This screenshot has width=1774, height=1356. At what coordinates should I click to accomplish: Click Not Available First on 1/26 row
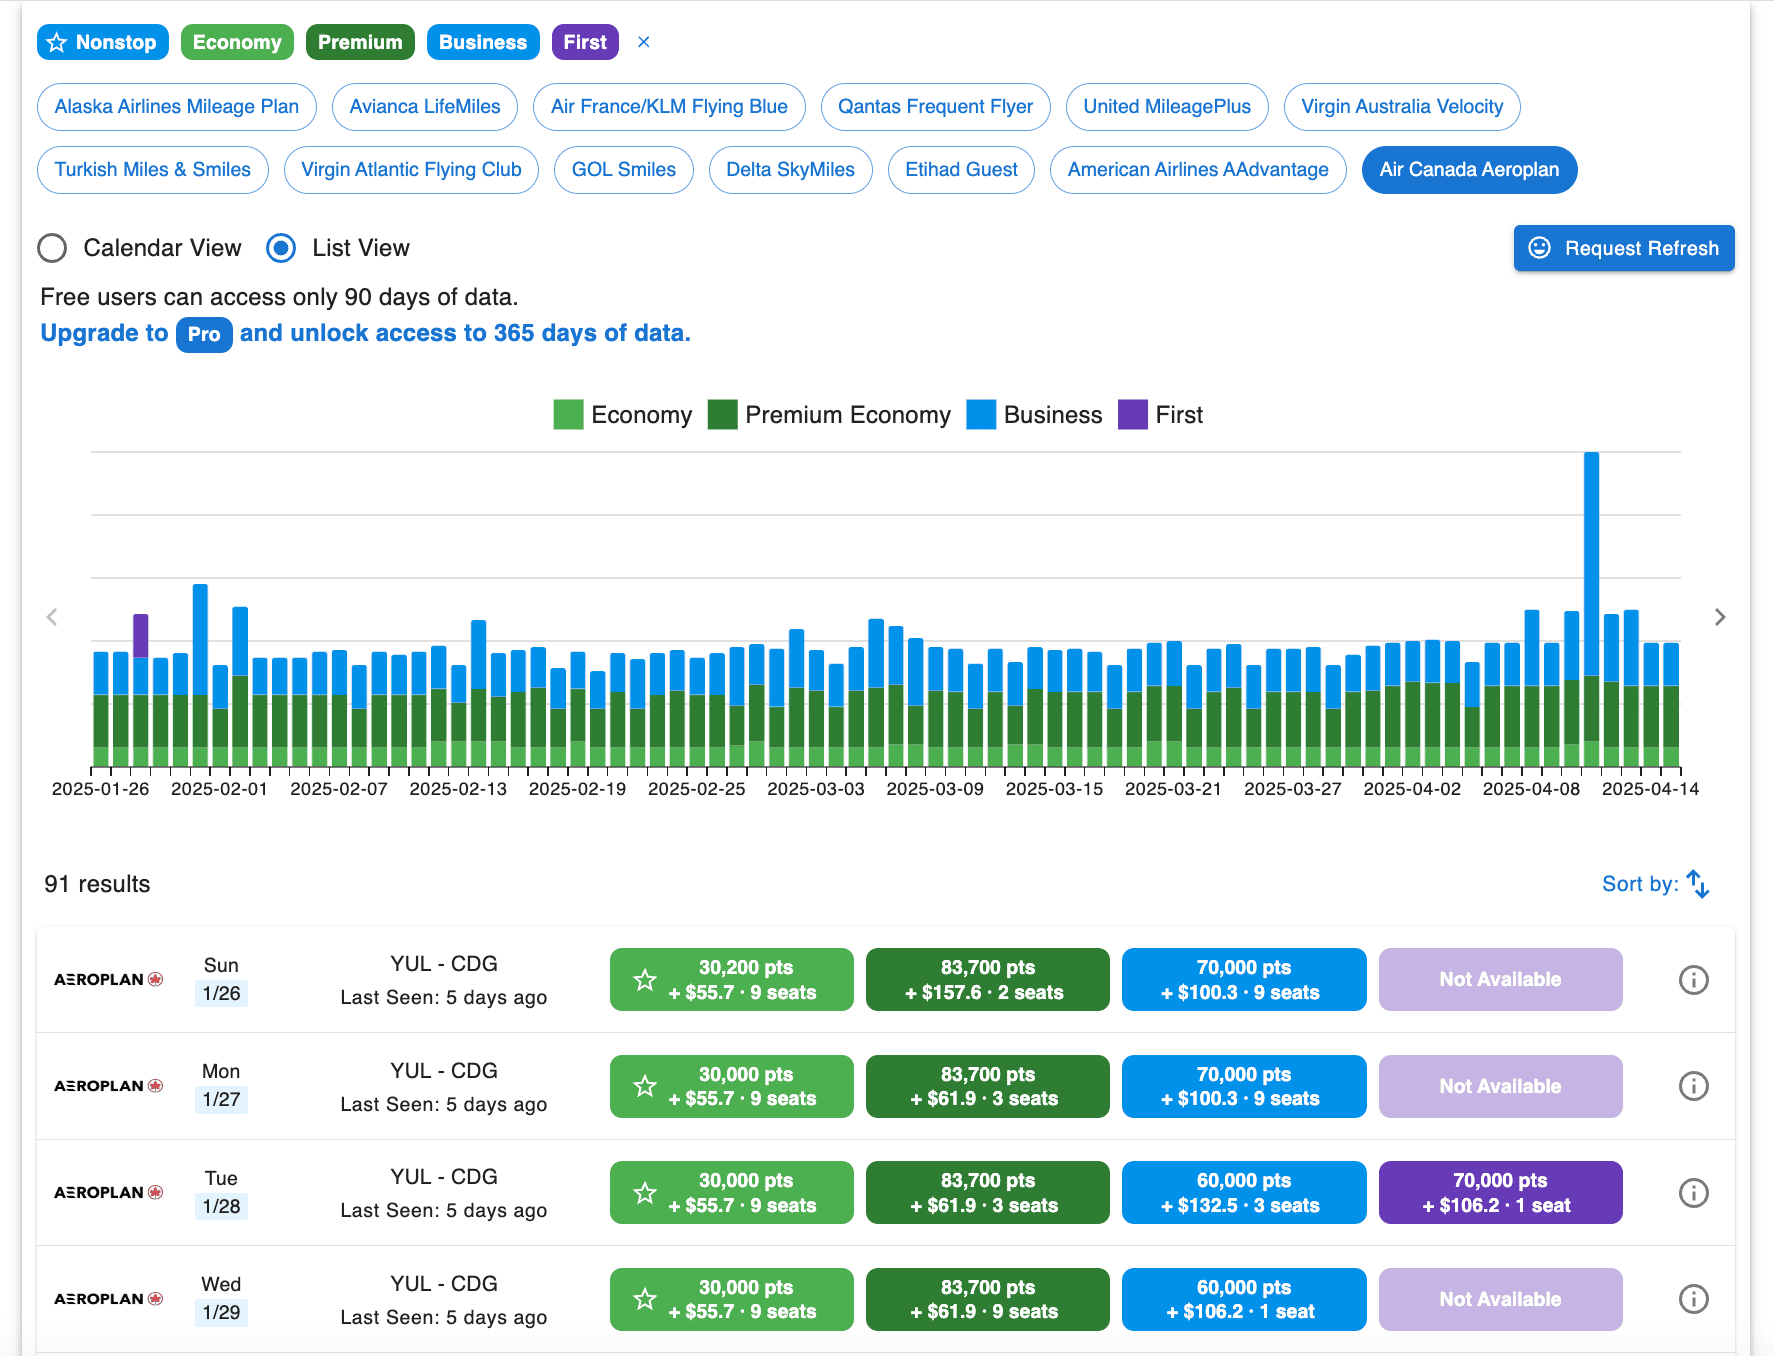[1500, 980]
